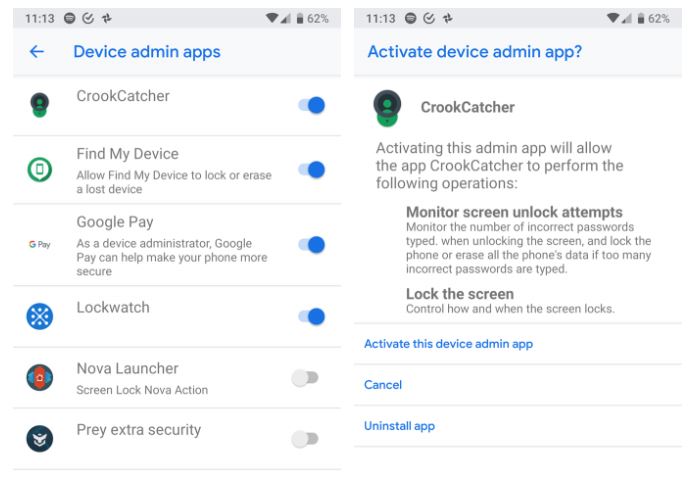Tap the pinwheel notification icon on left screen
695x498 pixels.
[x=107, y=18]
